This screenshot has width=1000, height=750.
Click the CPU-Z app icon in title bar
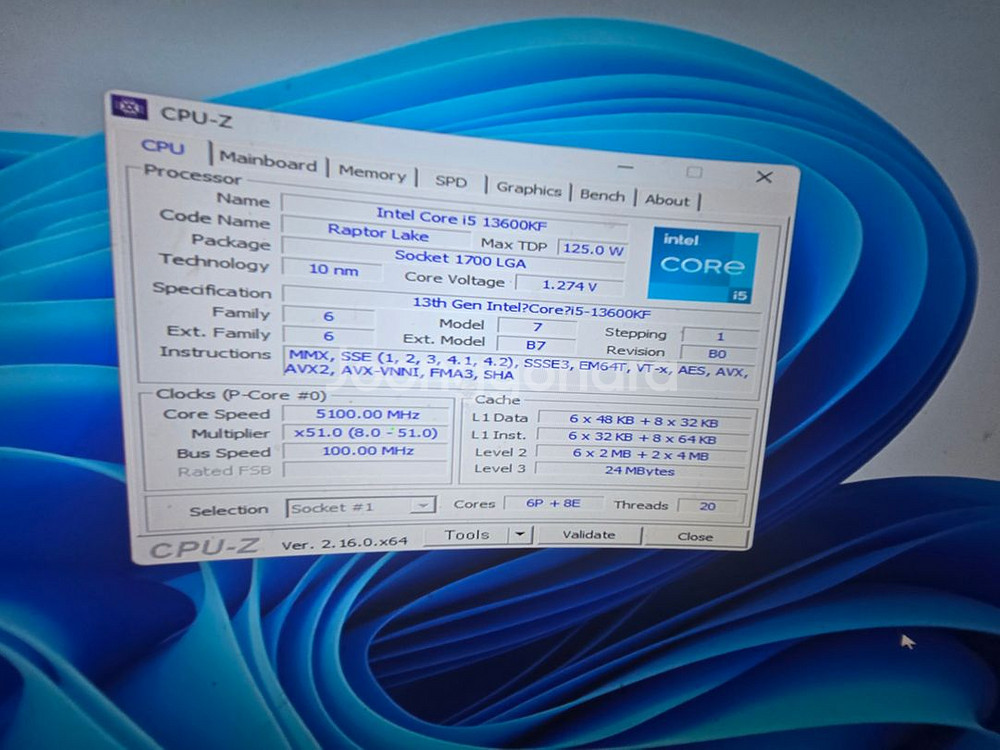coord(129,107)
